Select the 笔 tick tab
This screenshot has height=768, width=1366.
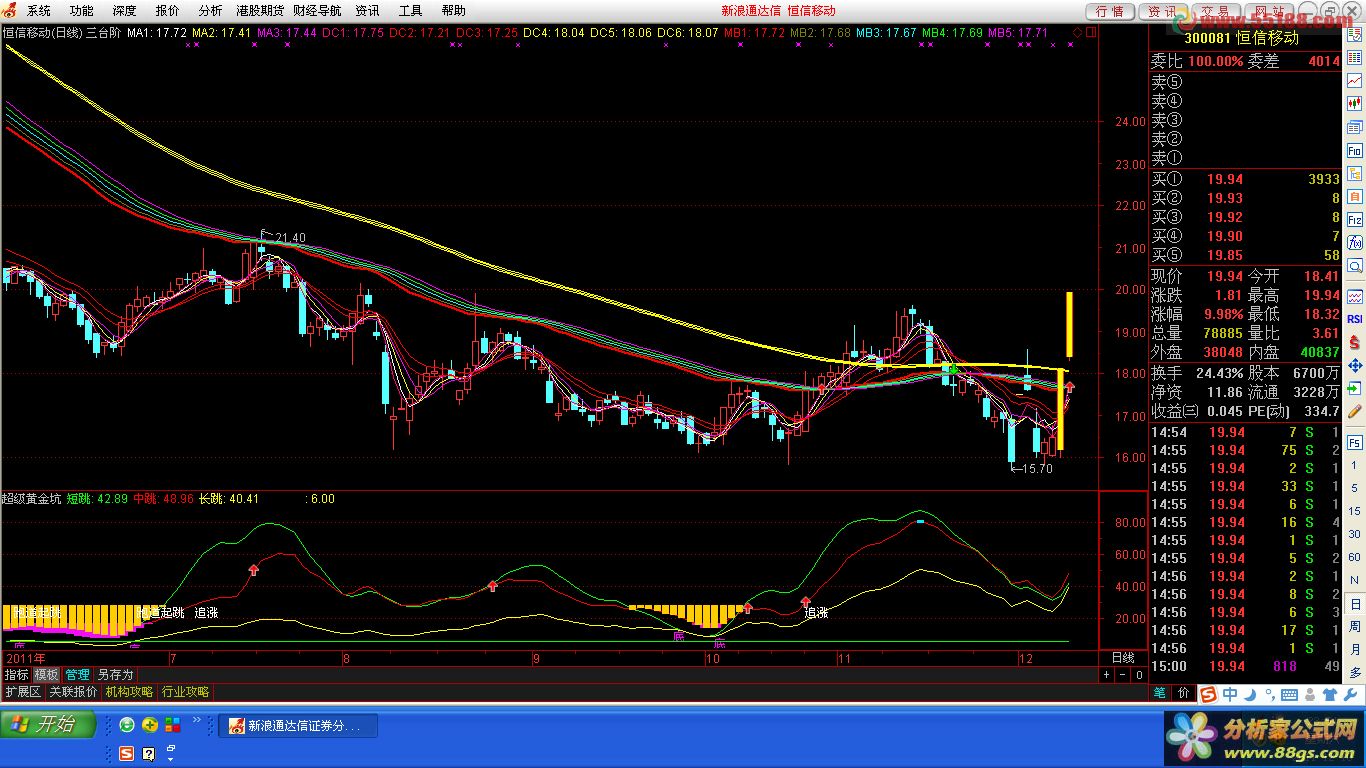pos(1160,692)
